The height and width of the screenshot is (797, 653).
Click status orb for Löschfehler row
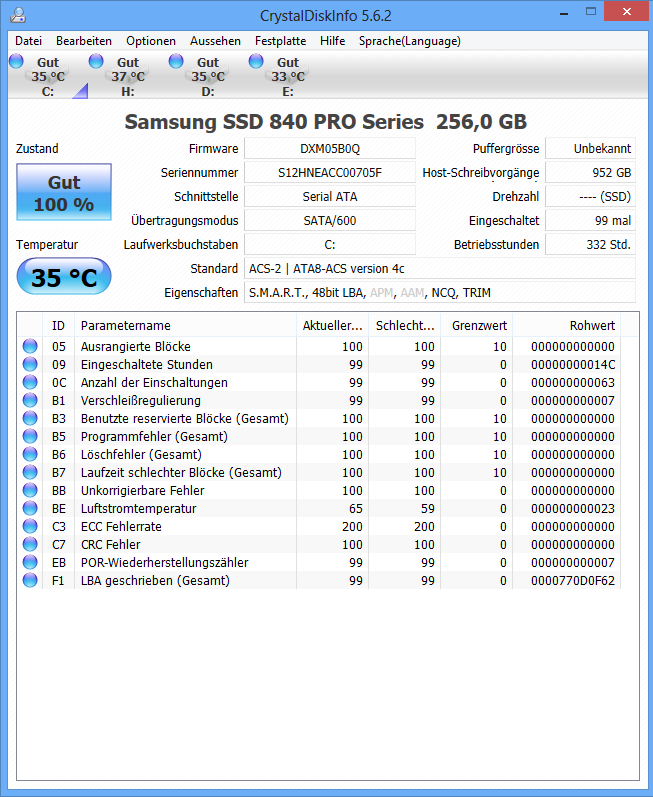(30, 454)
